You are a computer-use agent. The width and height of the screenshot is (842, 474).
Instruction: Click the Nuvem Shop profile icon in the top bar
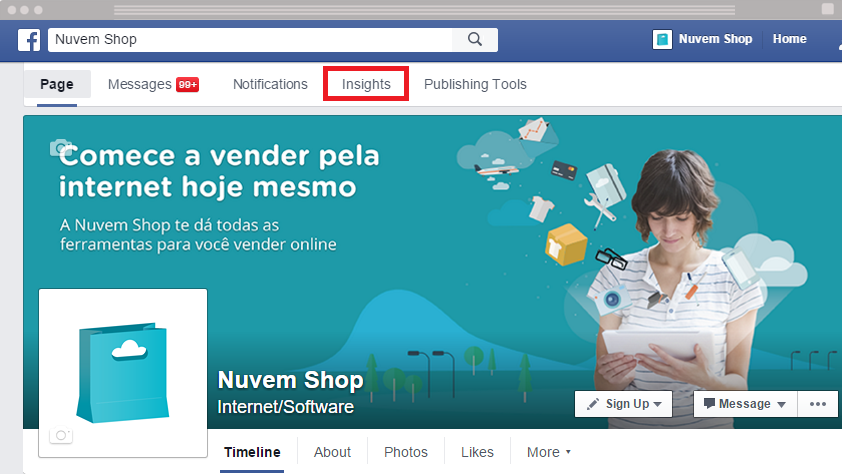662,39
